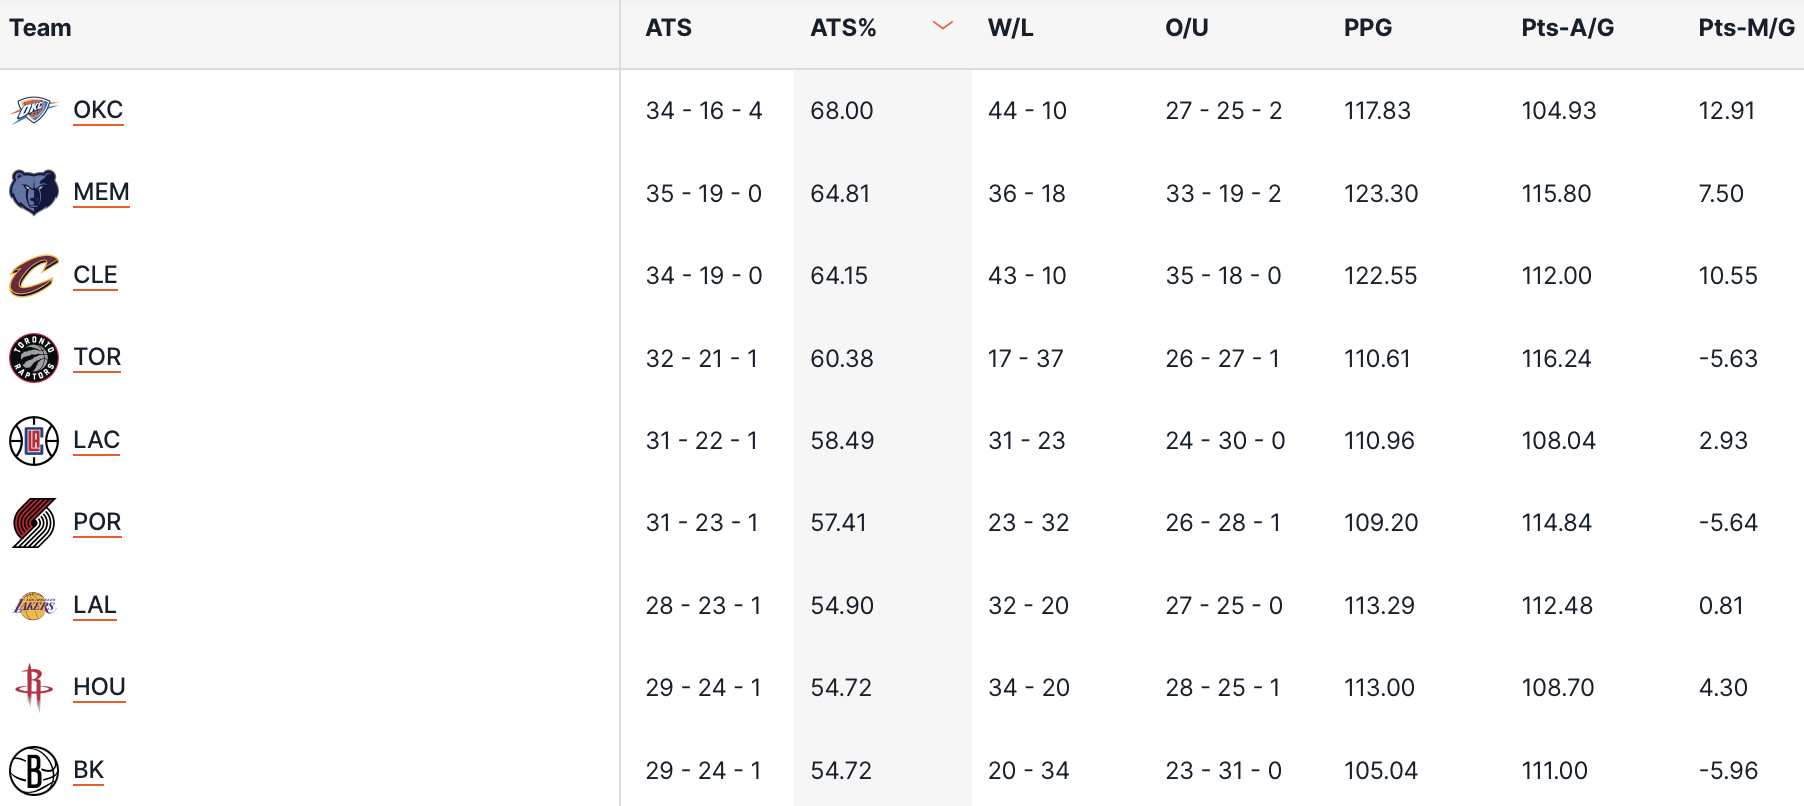This screenshot has height=806, width=1804.
Task: Open the TOR team page link
Action: click(x=97, y=357)
